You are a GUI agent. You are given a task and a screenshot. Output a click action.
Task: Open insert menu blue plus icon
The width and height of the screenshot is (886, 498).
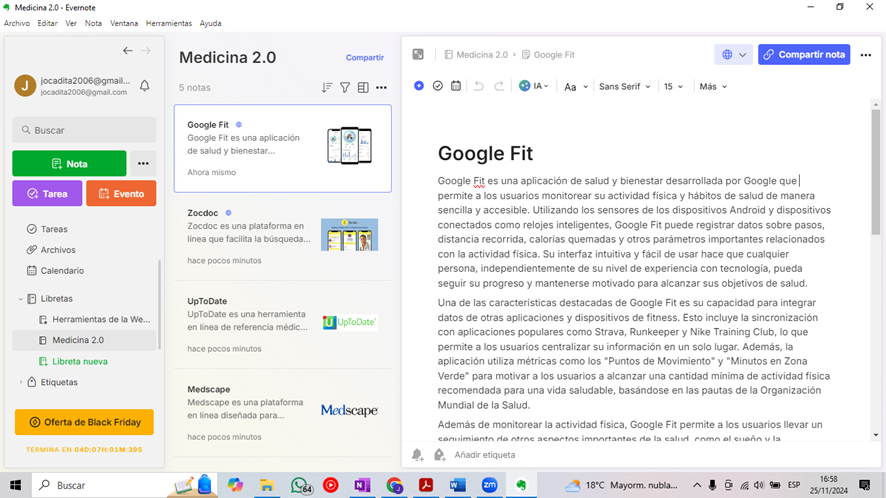[419, 86]
